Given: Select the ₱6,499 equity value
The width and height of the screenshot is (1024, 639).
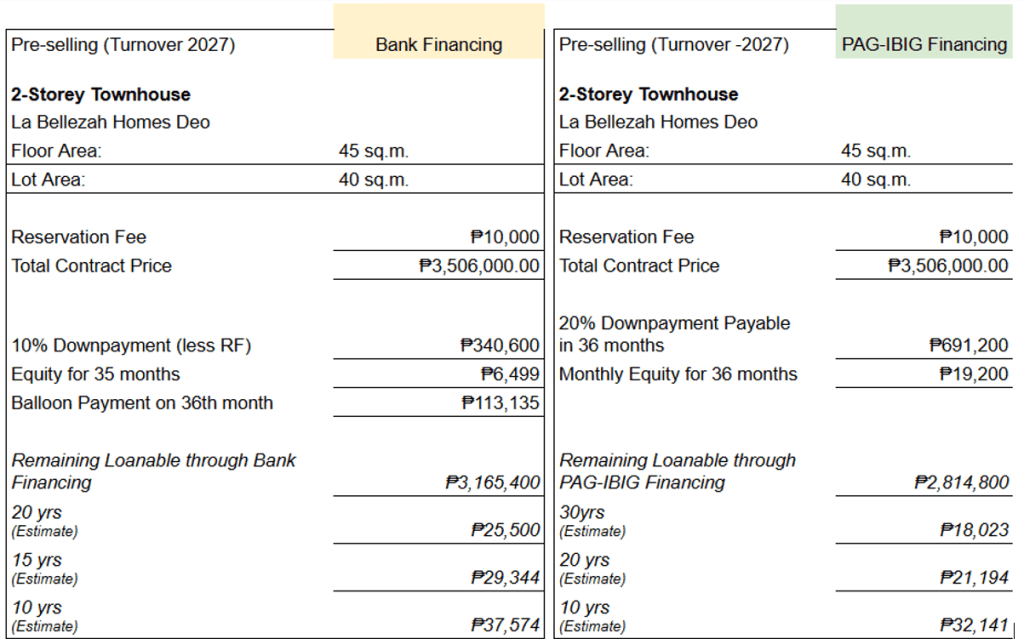Looking at the screenshot, I should [x=510, y=374].
